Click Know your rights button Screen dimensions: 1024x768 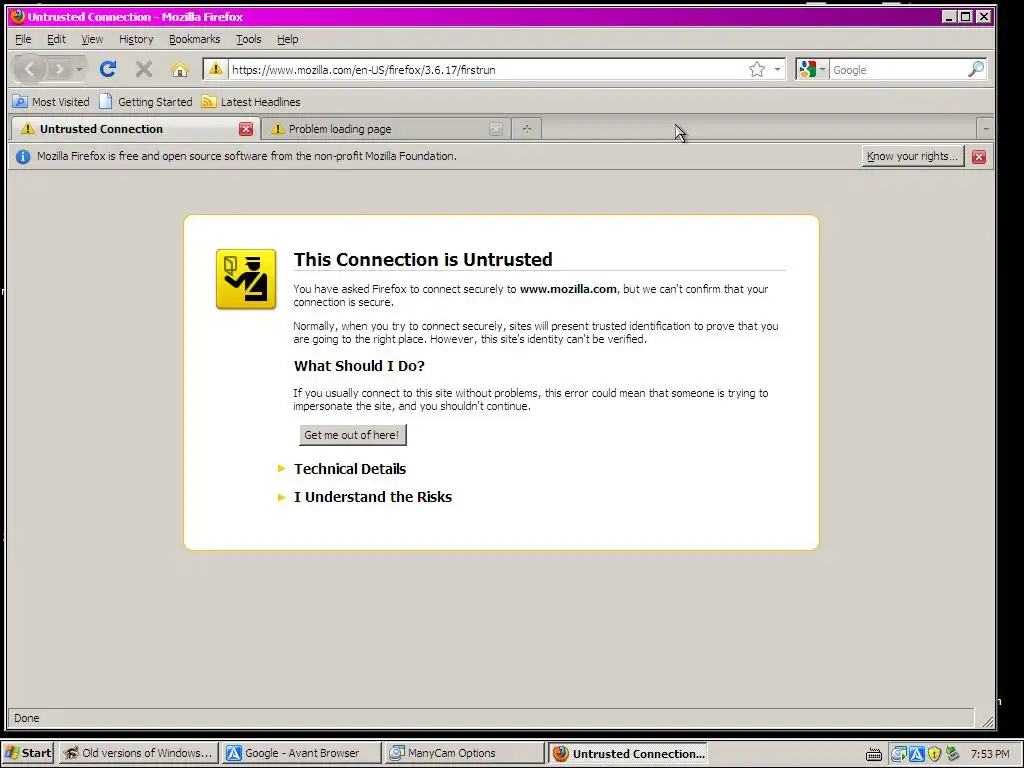pos(912,156)
